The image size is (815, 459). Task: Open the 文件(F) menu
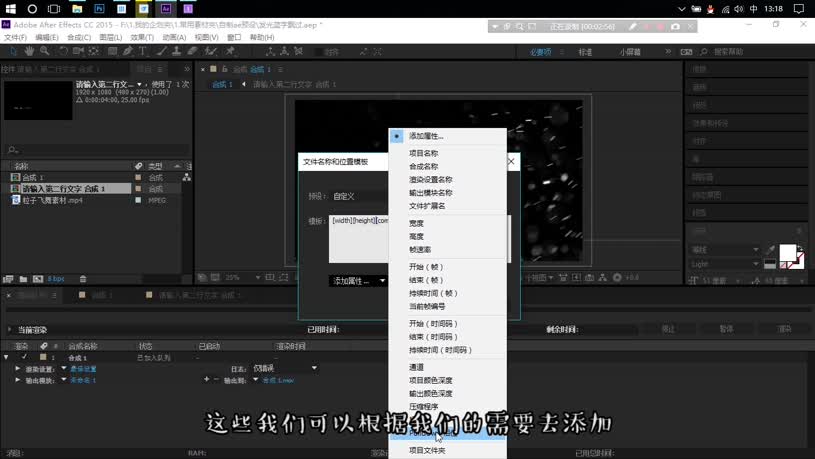pos(15,37)
